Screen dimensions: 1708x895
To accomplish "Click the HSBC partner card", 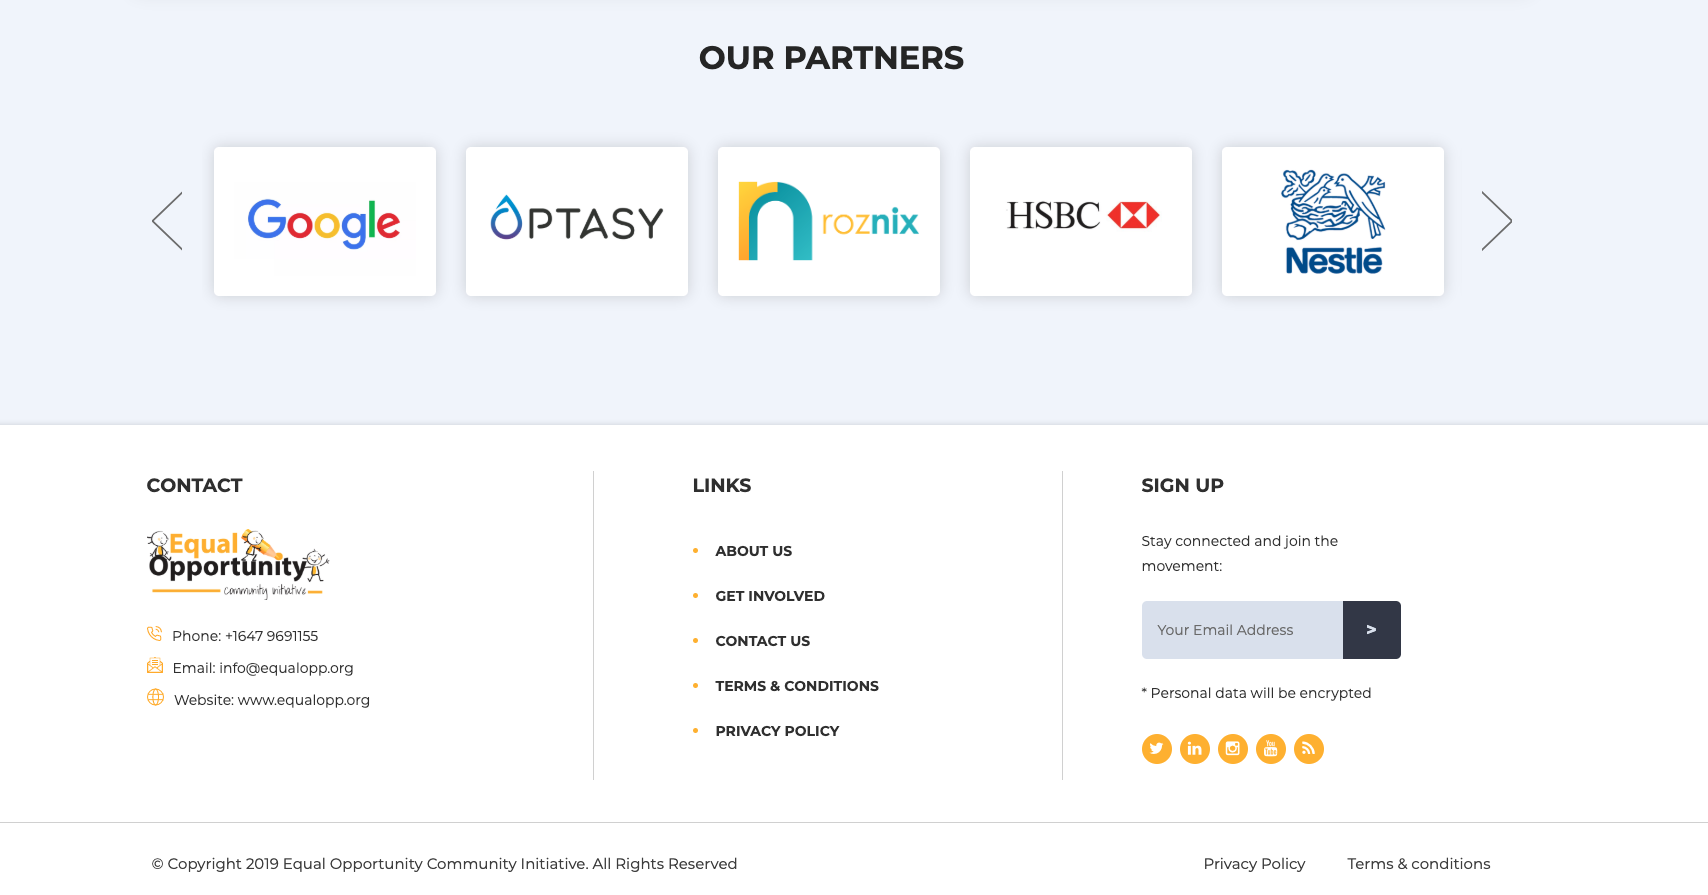I will pyautogui.click(x=1081, y=221).
